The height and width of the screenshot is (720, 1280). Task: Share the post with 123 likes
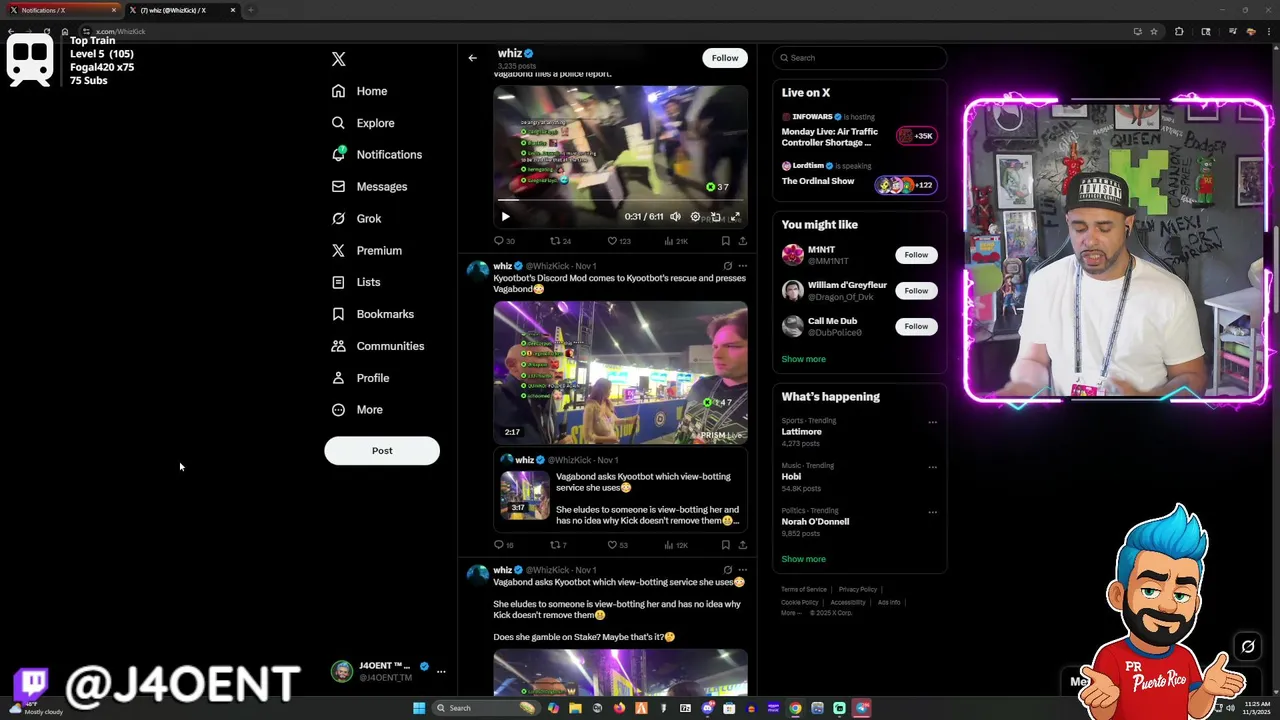[742, 241]
